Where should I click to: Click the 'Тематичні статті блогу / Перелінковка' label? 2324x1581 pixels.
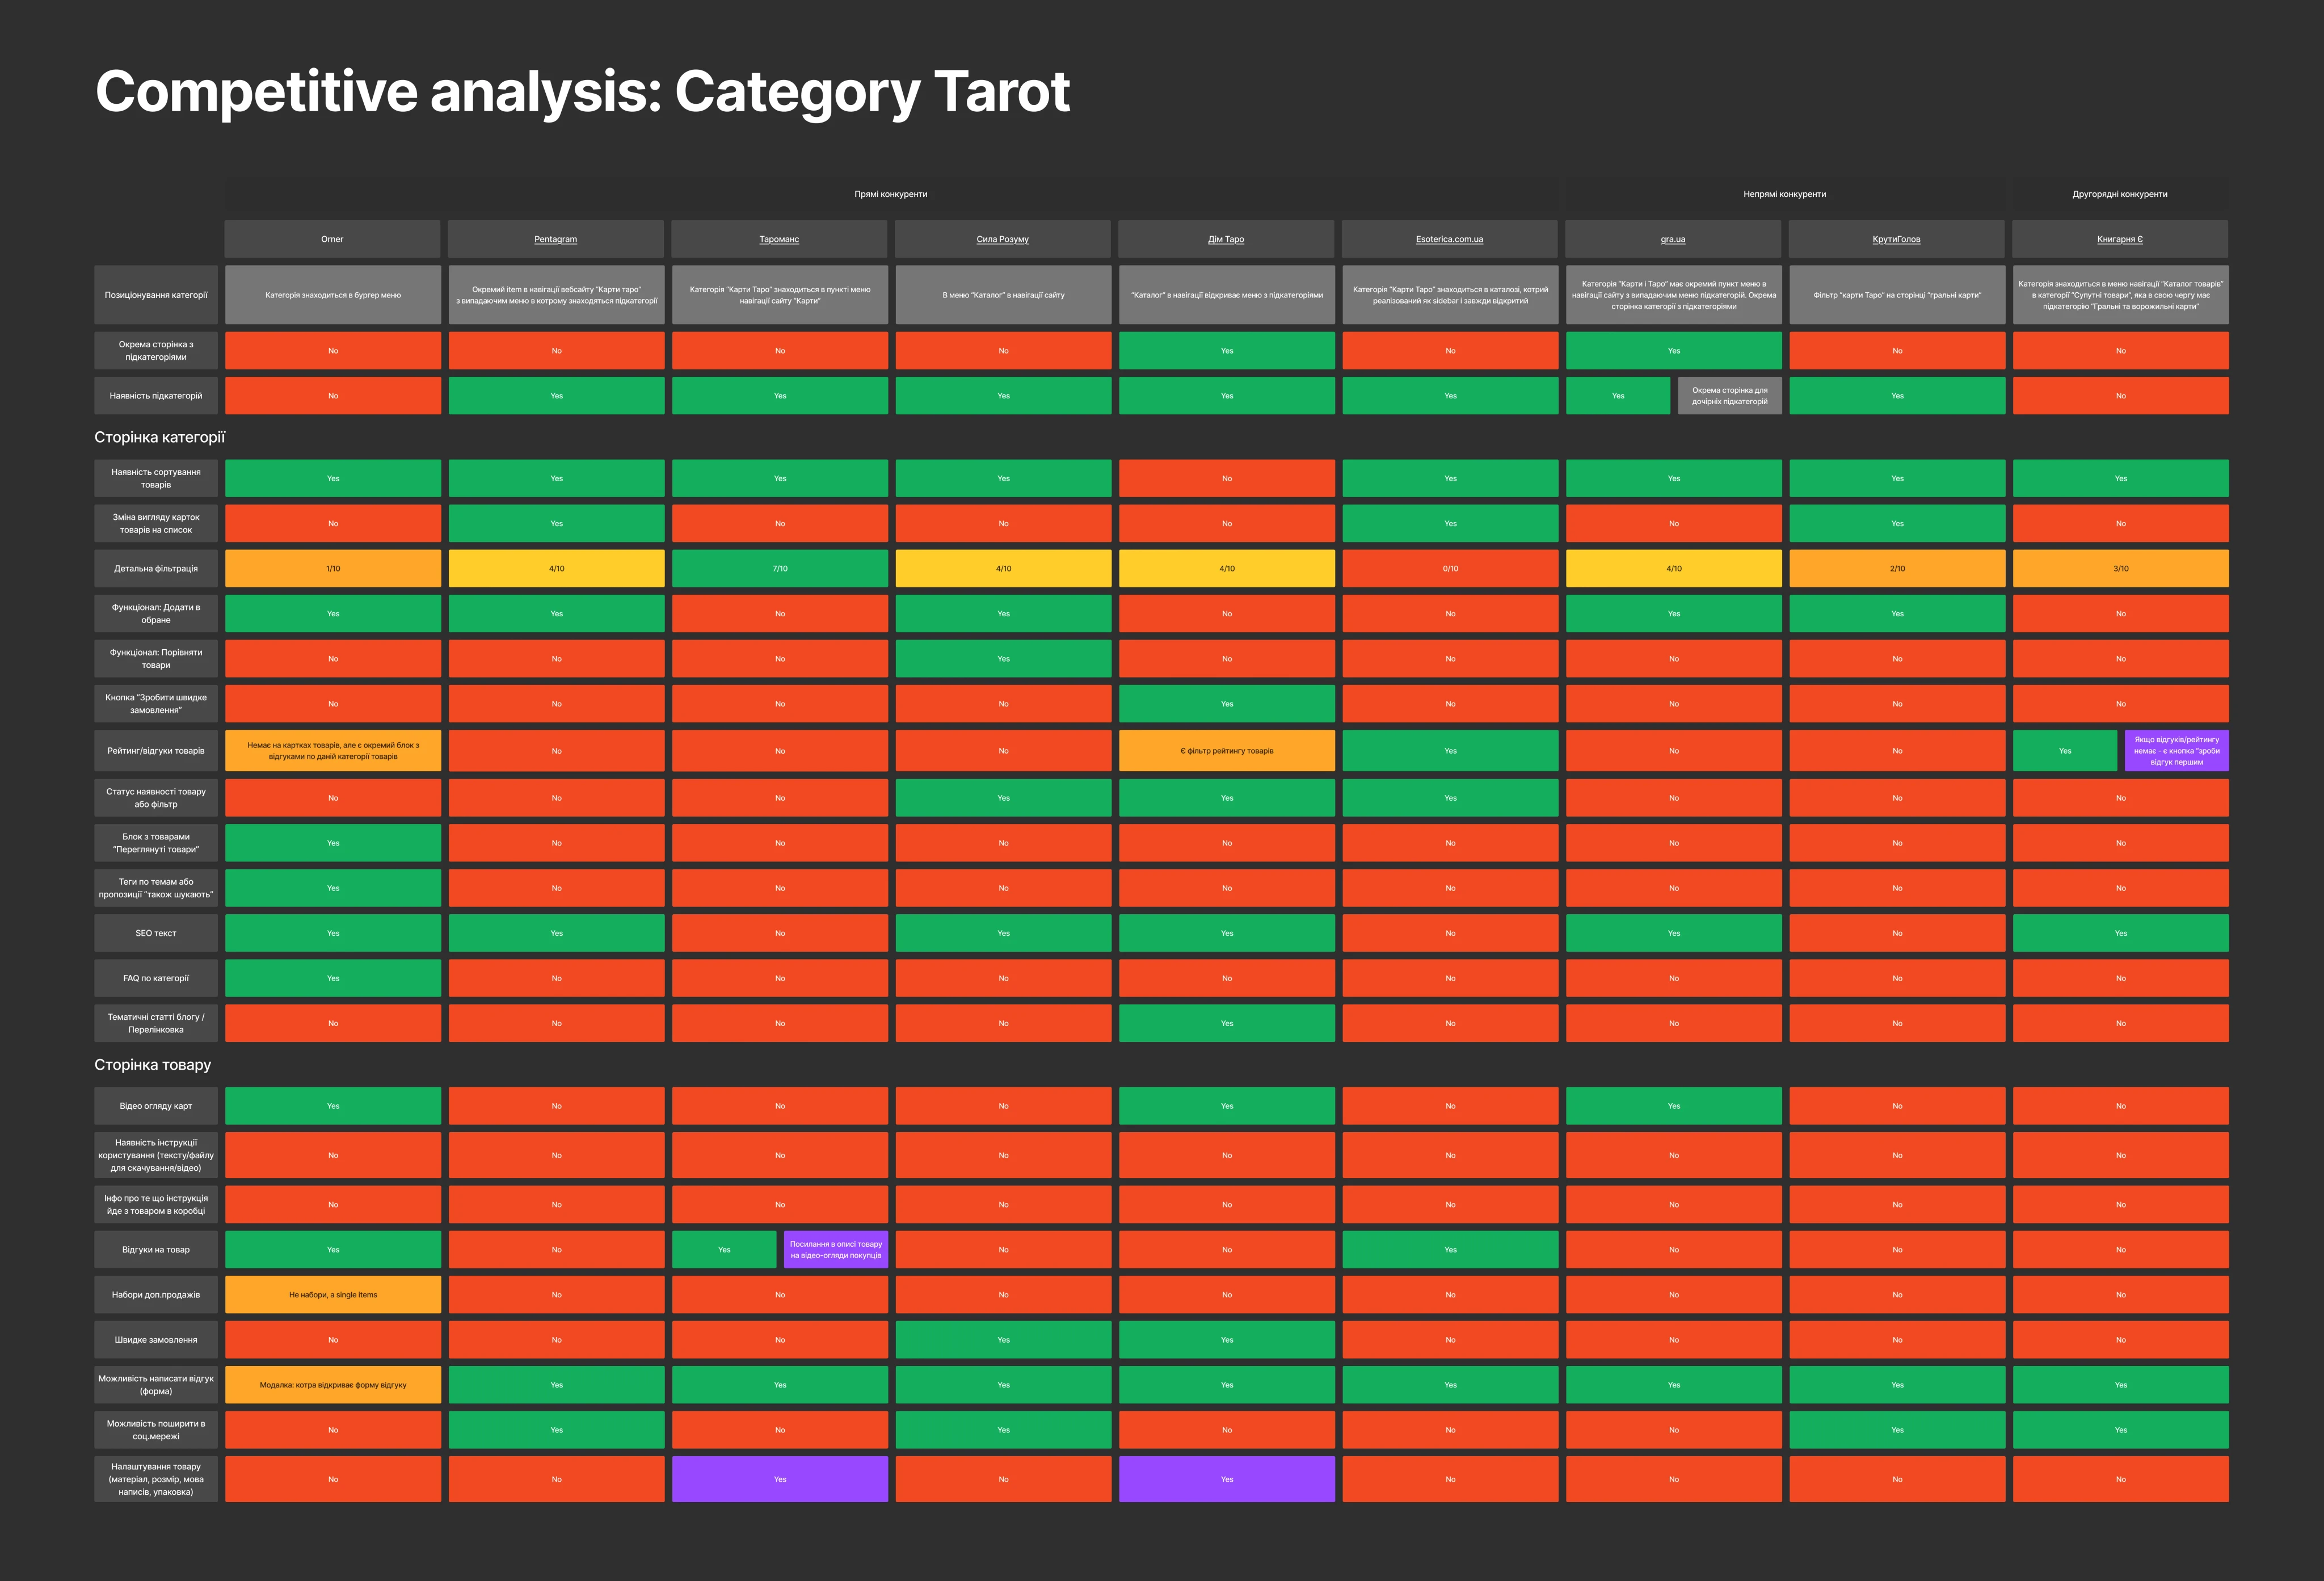[156, 1023]
